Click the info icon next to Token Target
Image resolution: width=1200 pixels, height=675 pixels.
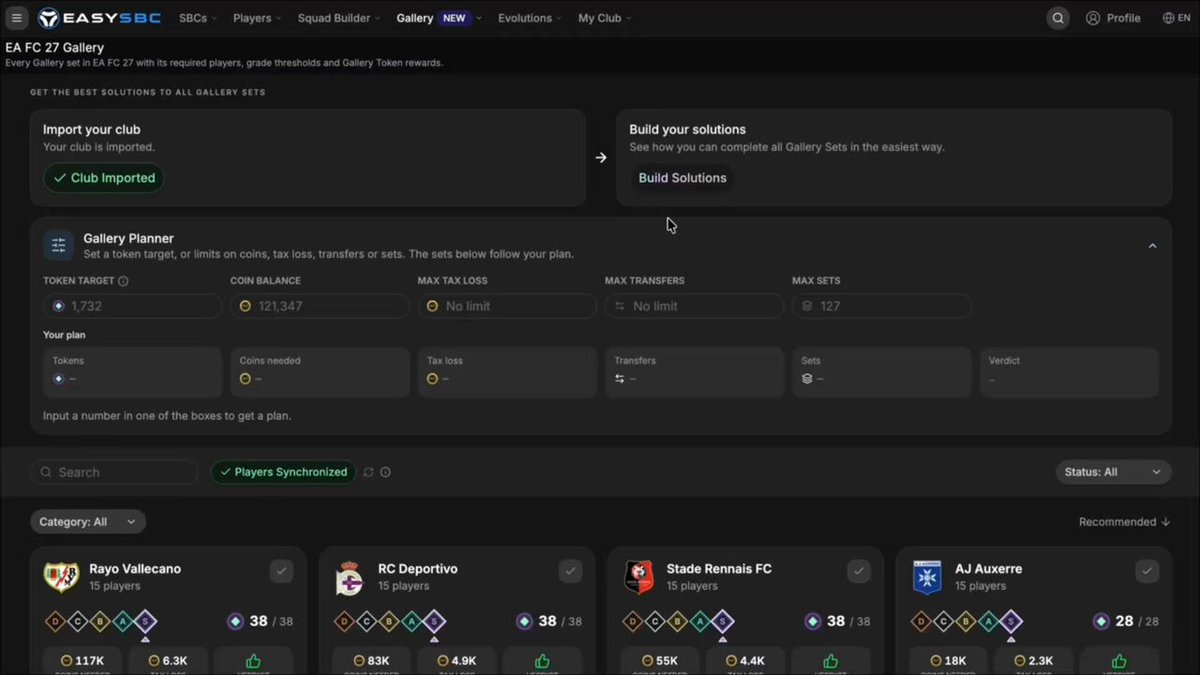coord(123,281)
